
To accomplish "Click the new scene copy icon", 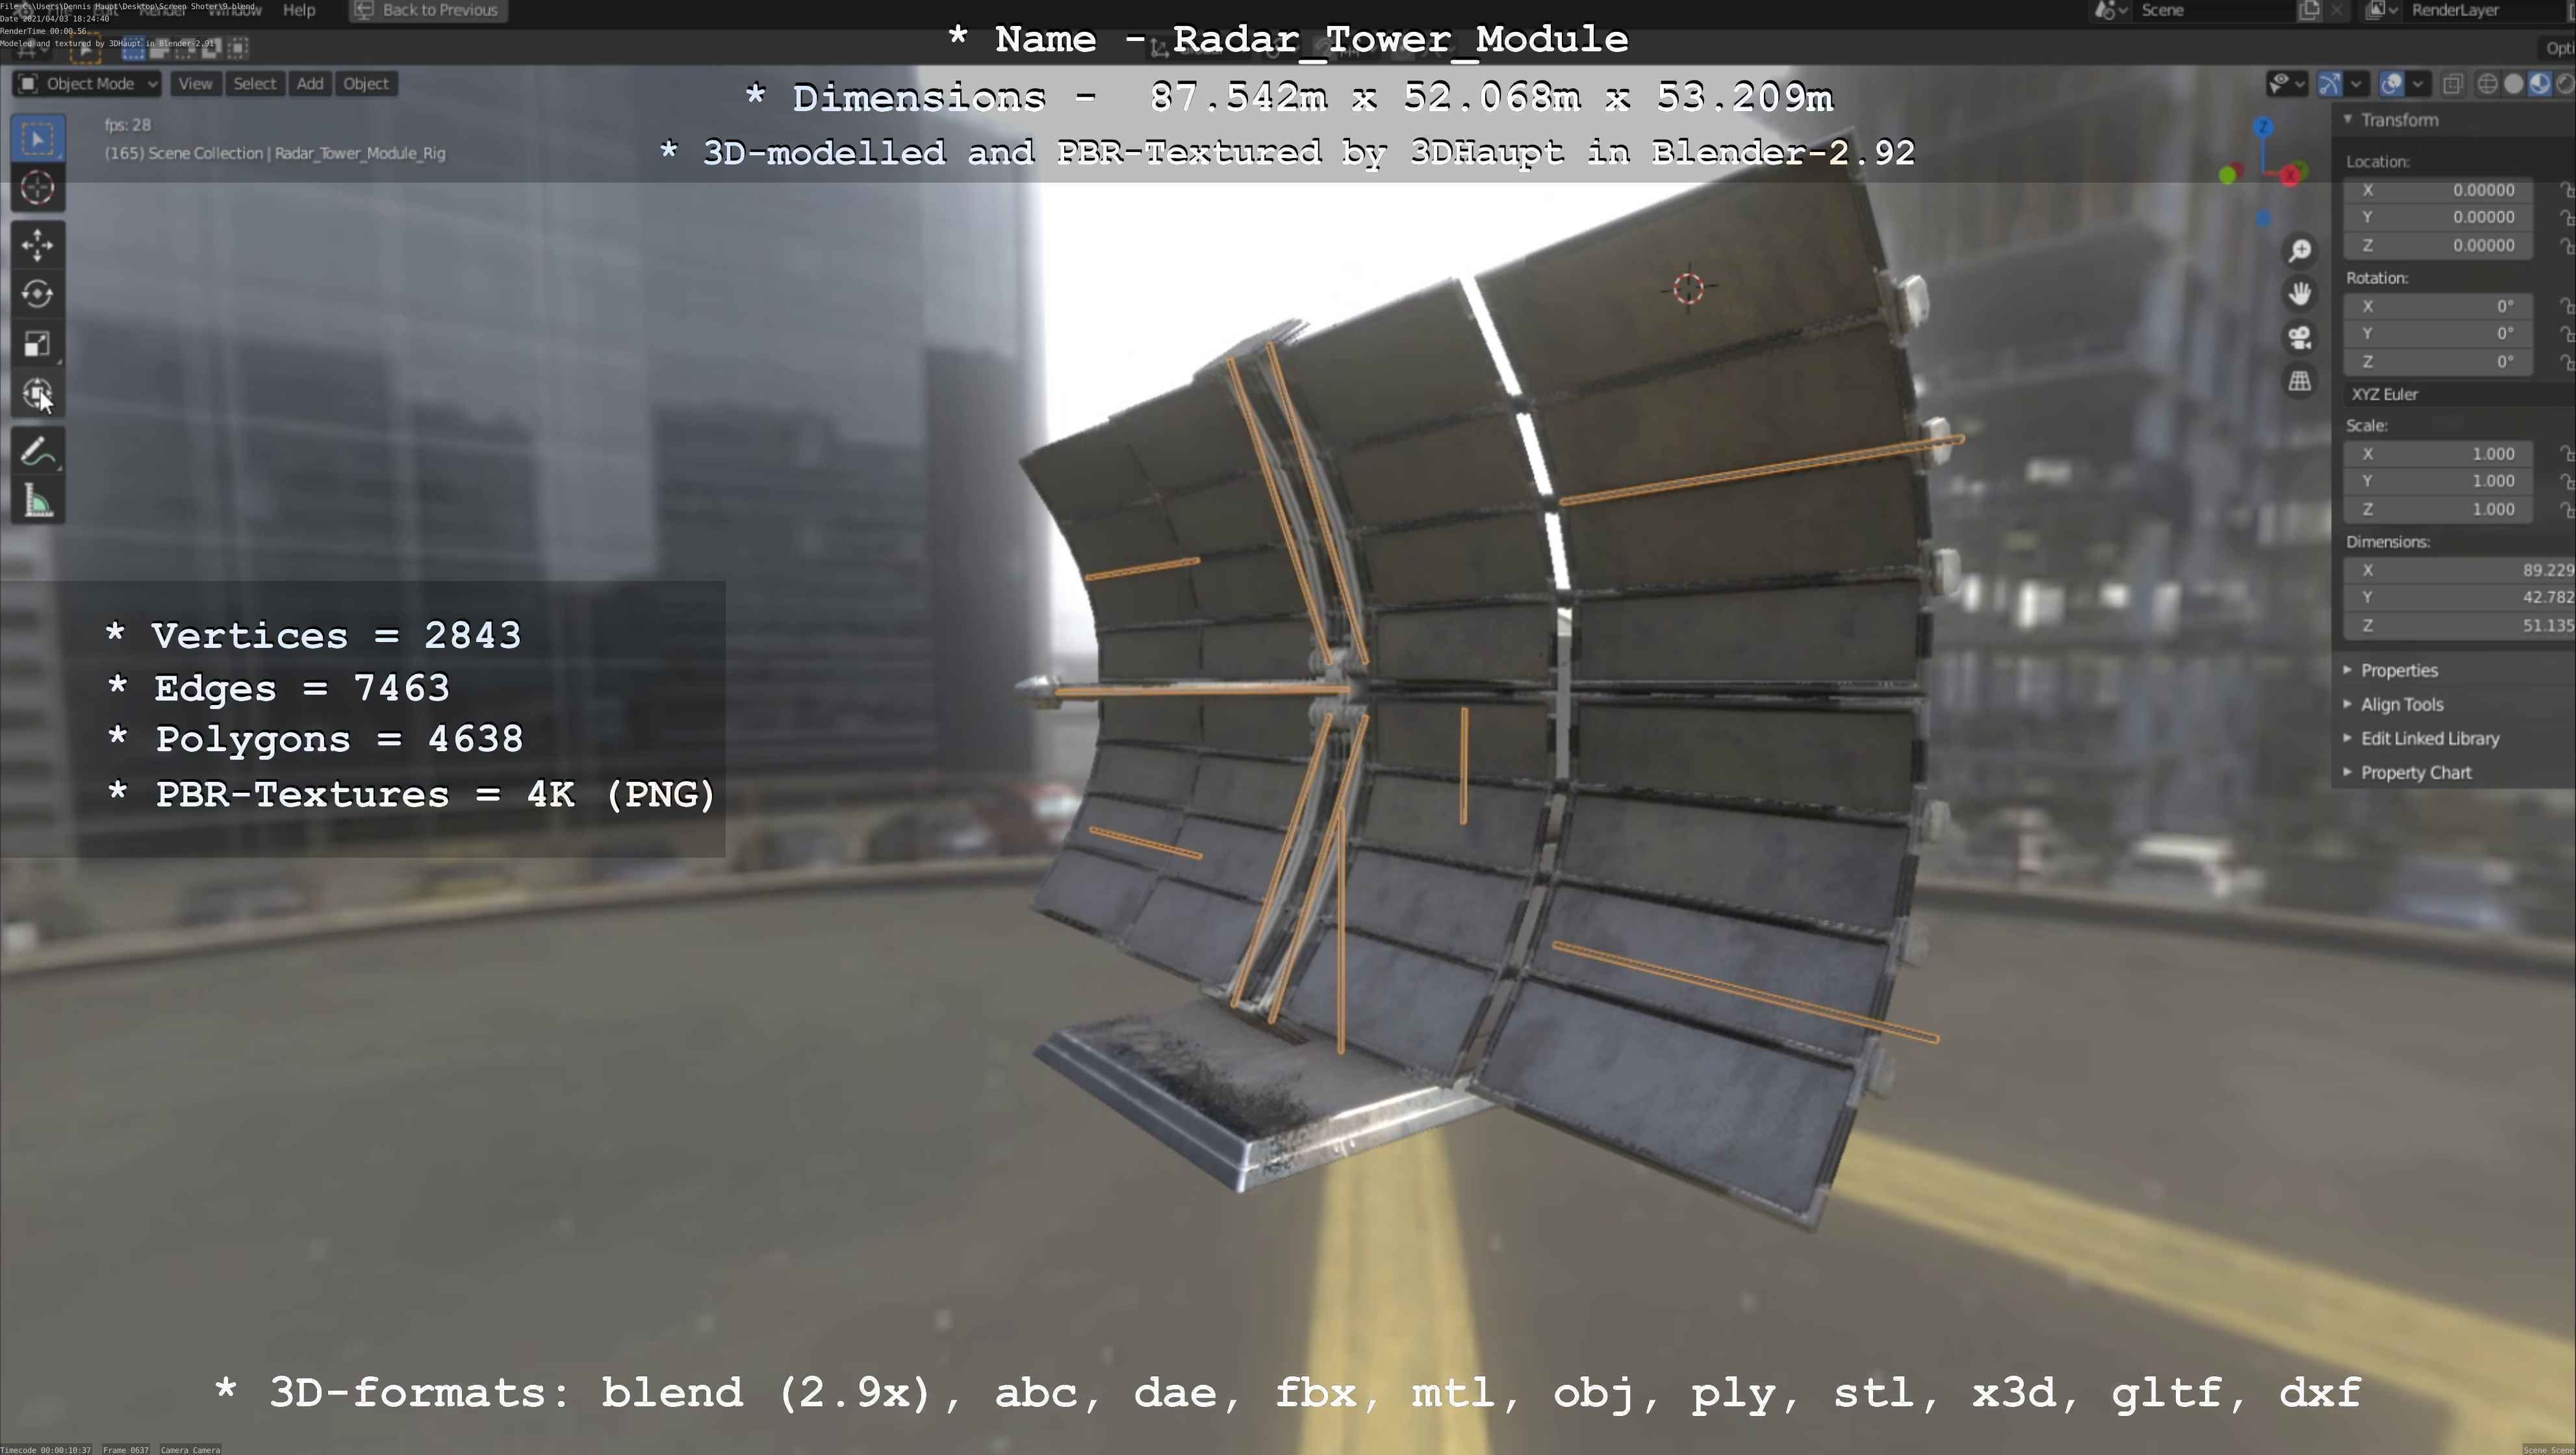I will click(x=2309, y=10).
